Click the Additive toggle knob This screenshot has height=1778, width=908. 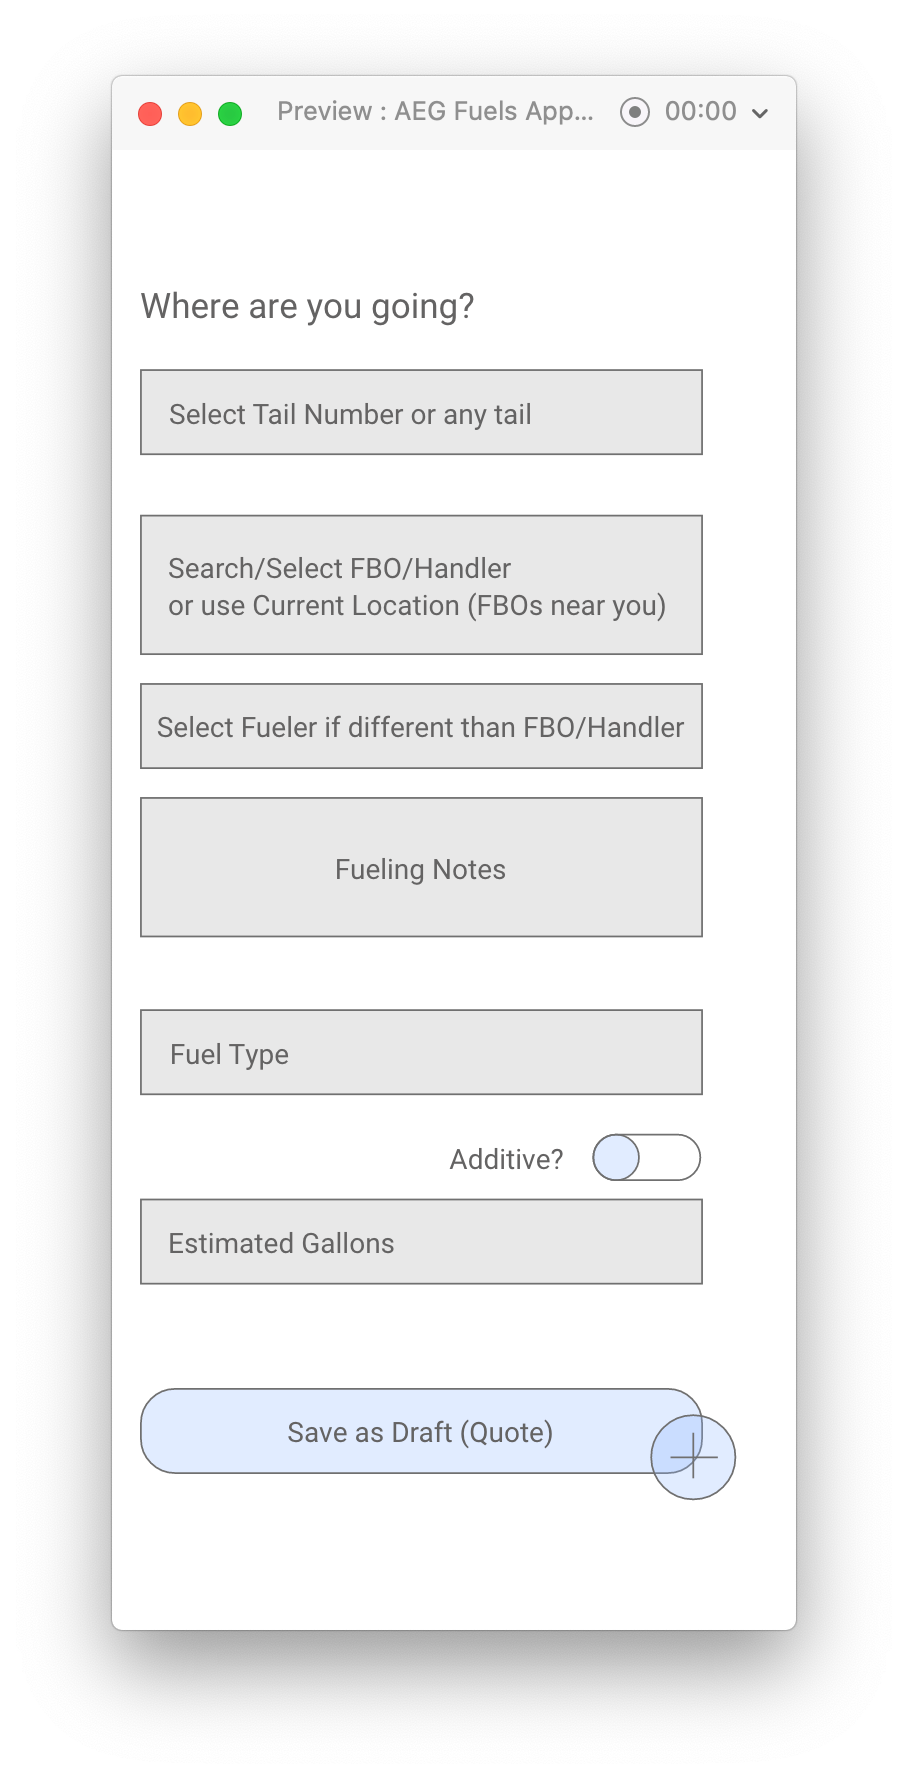coord(616,1158)
